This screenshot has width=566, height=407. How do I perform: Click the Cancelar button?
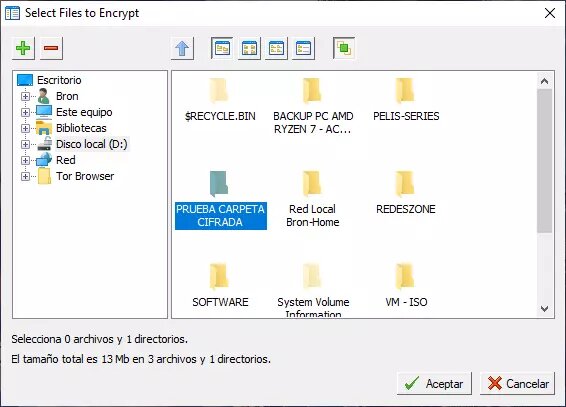pyautogui.click(x=517, y=384)
